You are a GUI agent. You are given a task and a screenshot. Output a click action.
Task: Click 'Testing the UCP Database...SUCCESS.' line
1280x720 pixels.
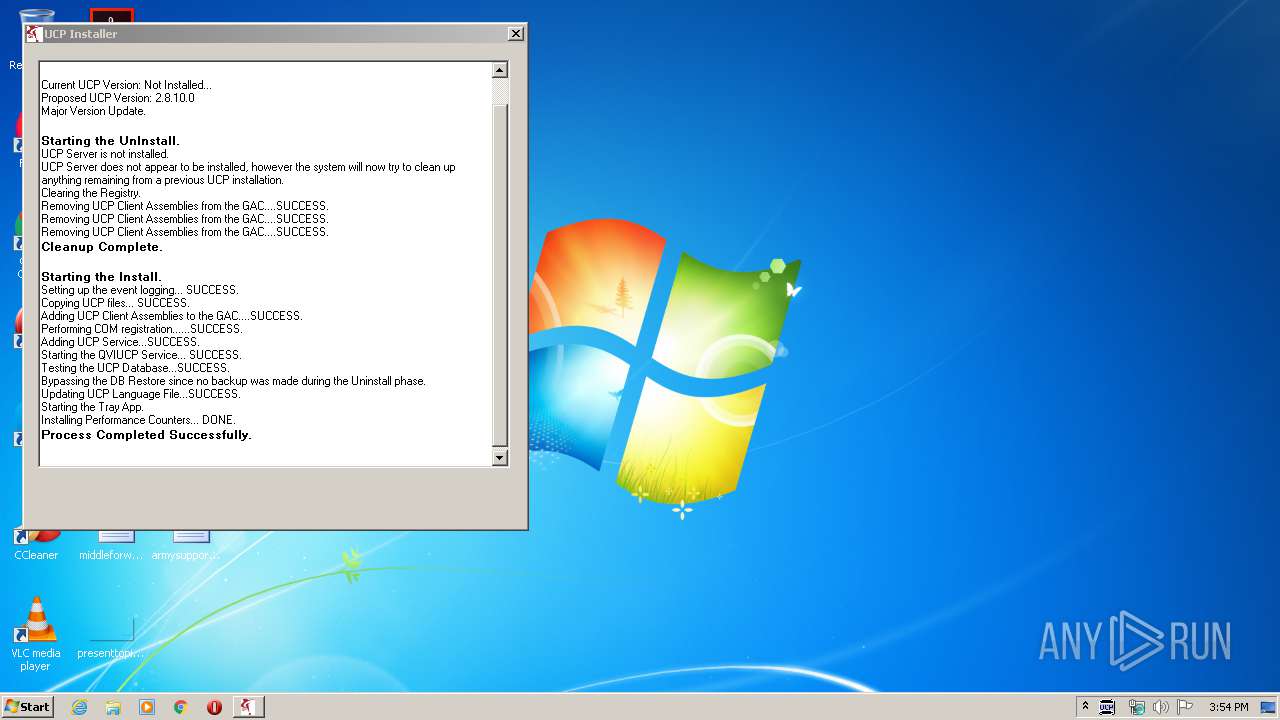(x=135, y=368)
